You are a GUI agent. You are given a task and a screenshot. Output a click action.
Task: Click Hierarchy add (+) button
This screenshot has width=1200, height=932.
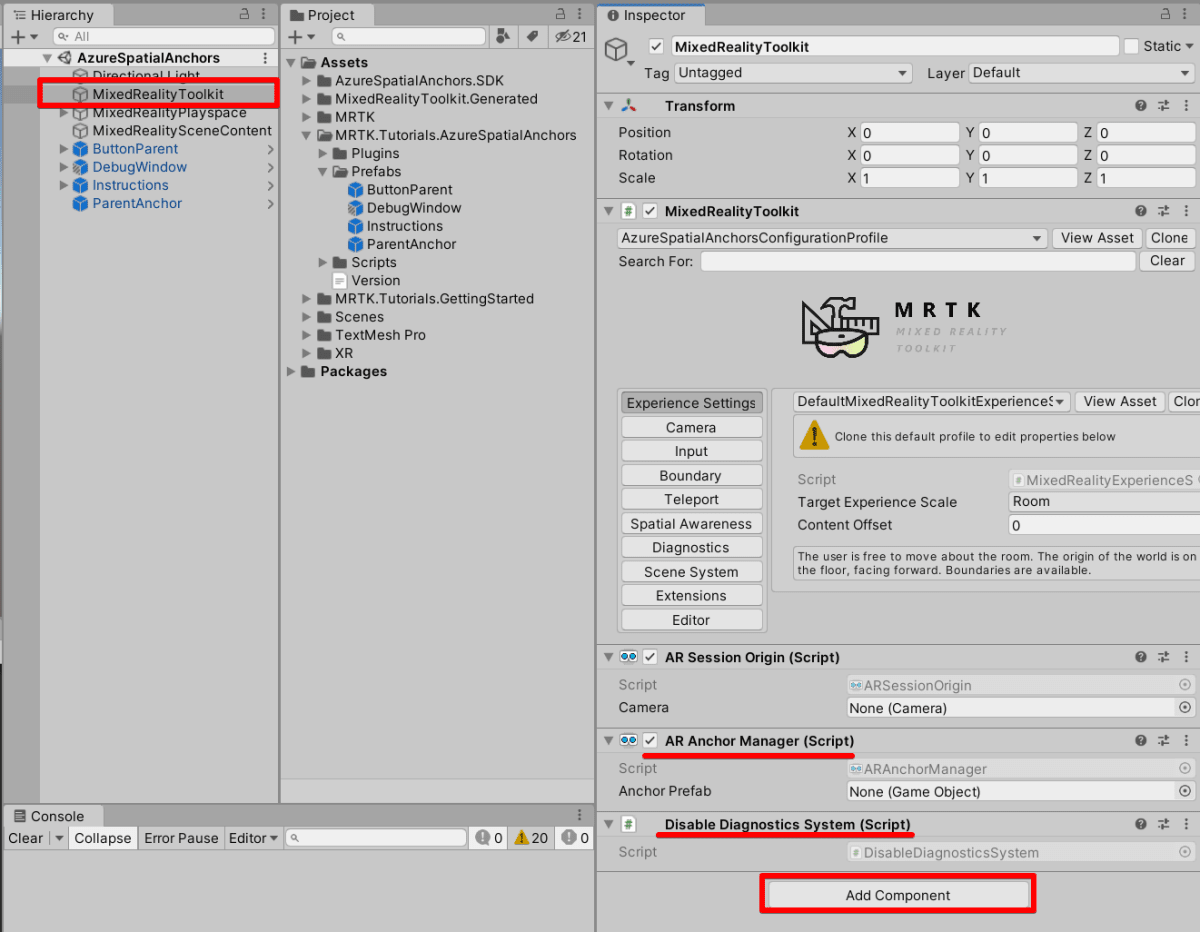[x=18, y=37]
